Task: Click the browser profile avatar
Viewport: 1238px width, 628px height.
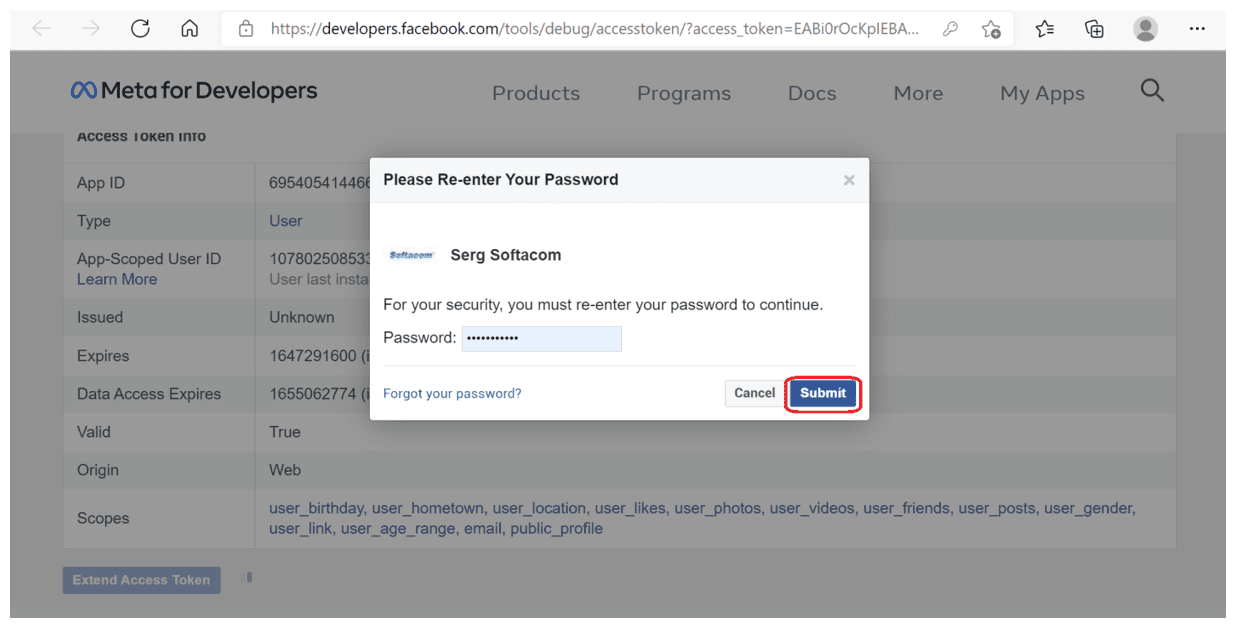Action: click(x=1146, y=29)
